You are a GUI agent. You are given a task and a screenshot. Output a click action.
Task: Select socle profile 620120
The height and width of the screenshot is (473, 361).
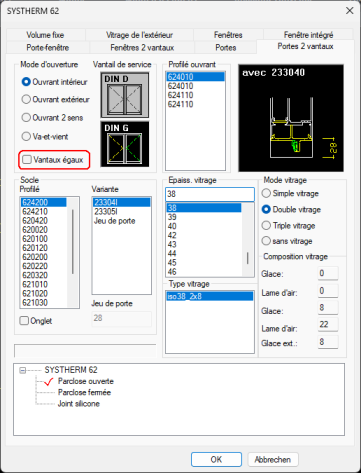click(x=44, y=248)
